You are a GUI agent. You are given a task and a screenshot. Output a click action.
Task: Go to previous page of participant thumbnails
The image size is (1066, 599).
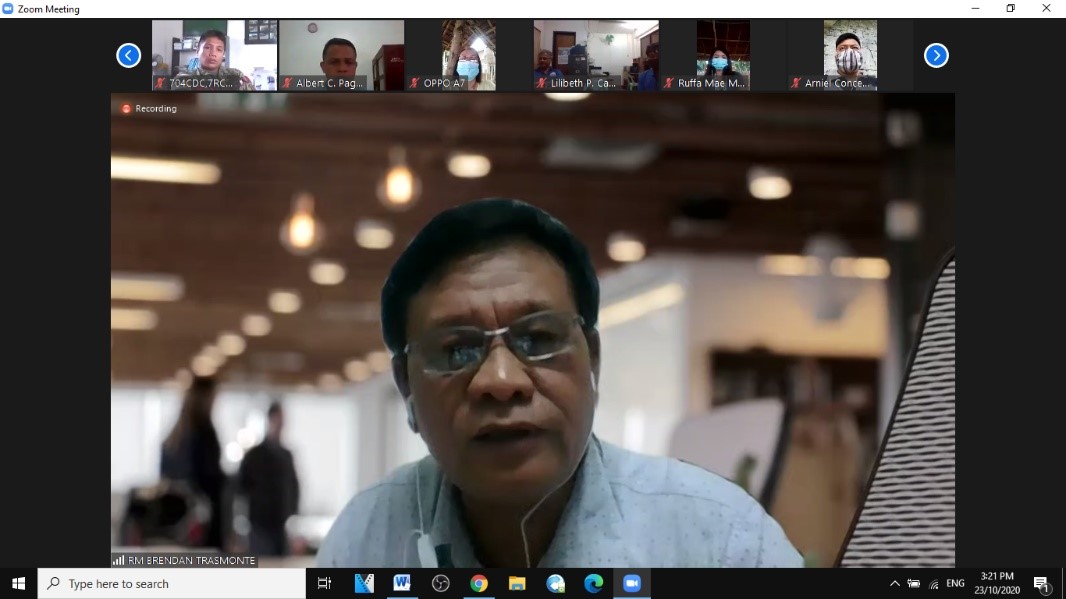click(128, 55)
